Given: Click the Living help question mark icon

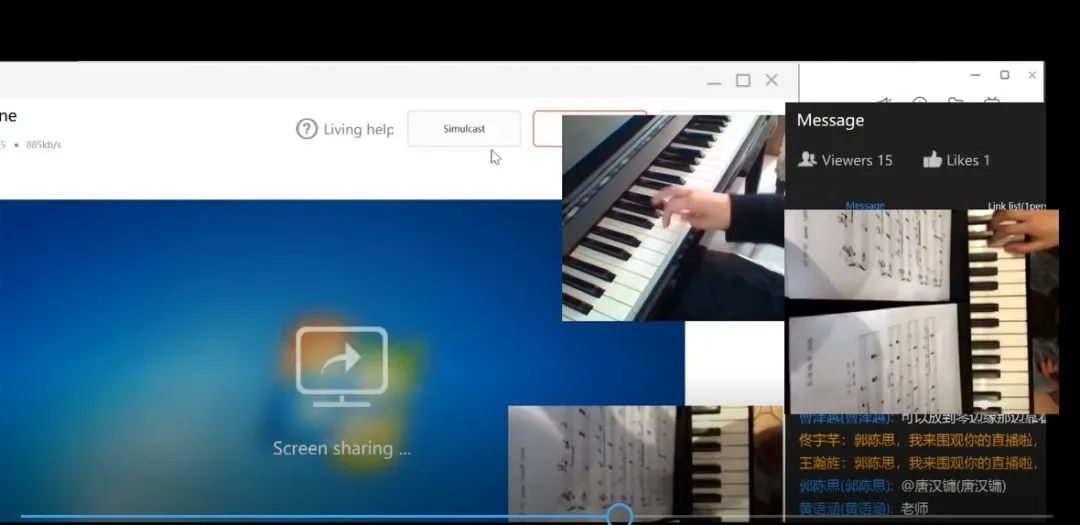Looking at the screenshot, I should pyautogui.click(x=307, y=129).
